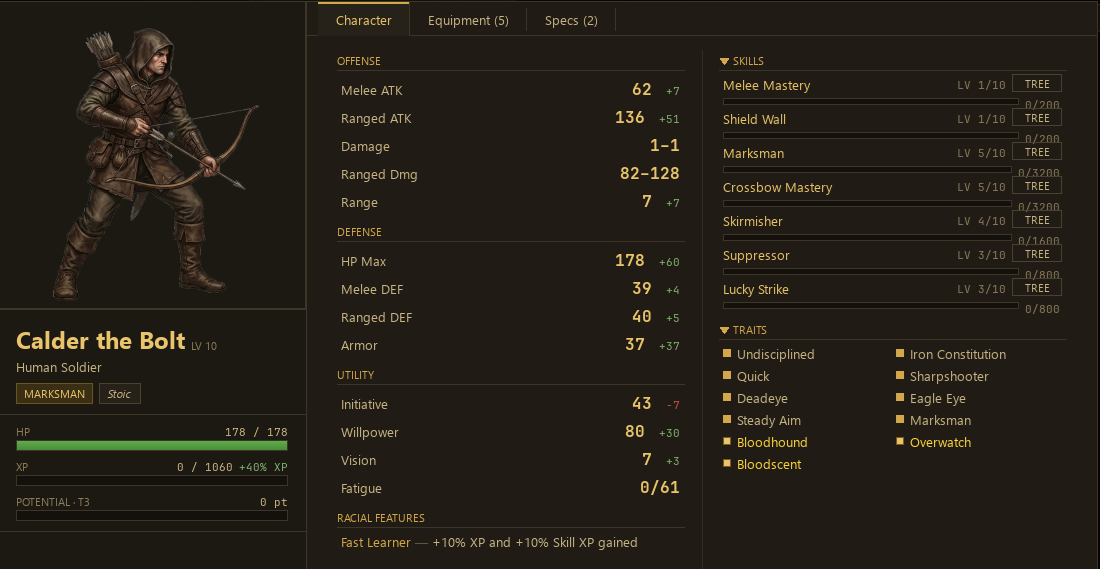Click the Human Soldier label
1100x569 pixels.
click(59, 368)
